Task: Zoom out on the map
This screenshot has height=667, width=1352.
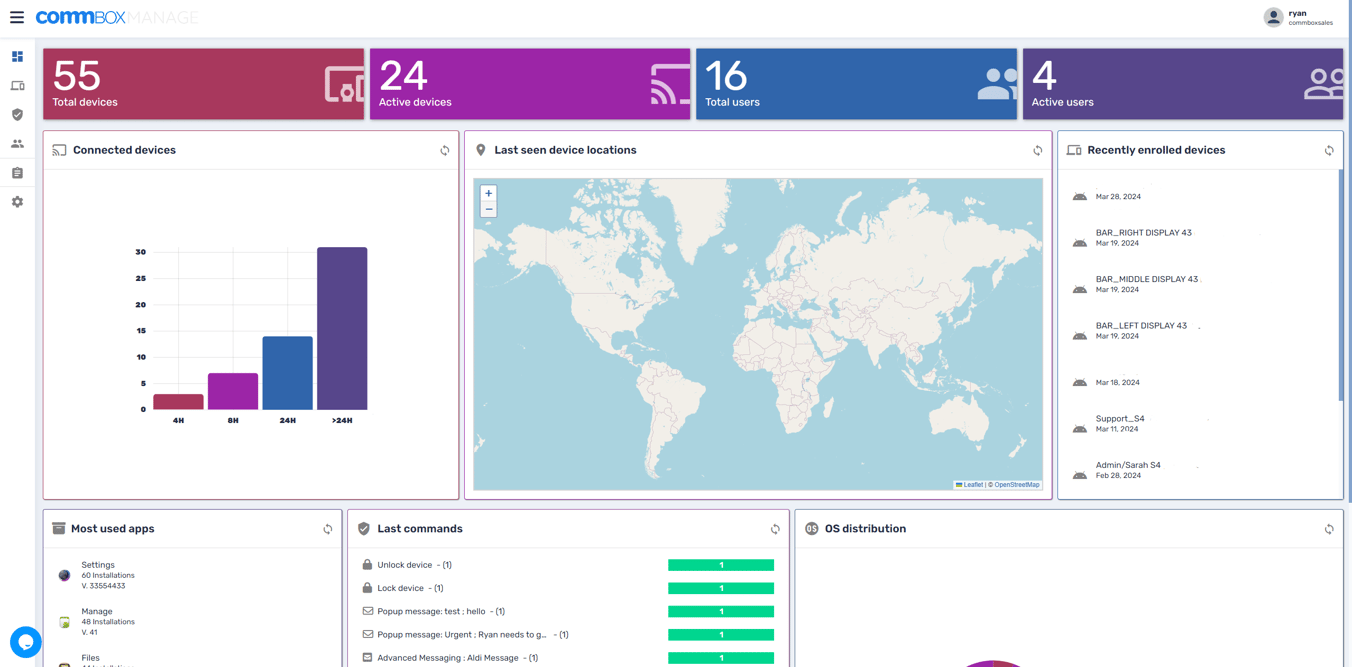Action: [x=488, y=209]
